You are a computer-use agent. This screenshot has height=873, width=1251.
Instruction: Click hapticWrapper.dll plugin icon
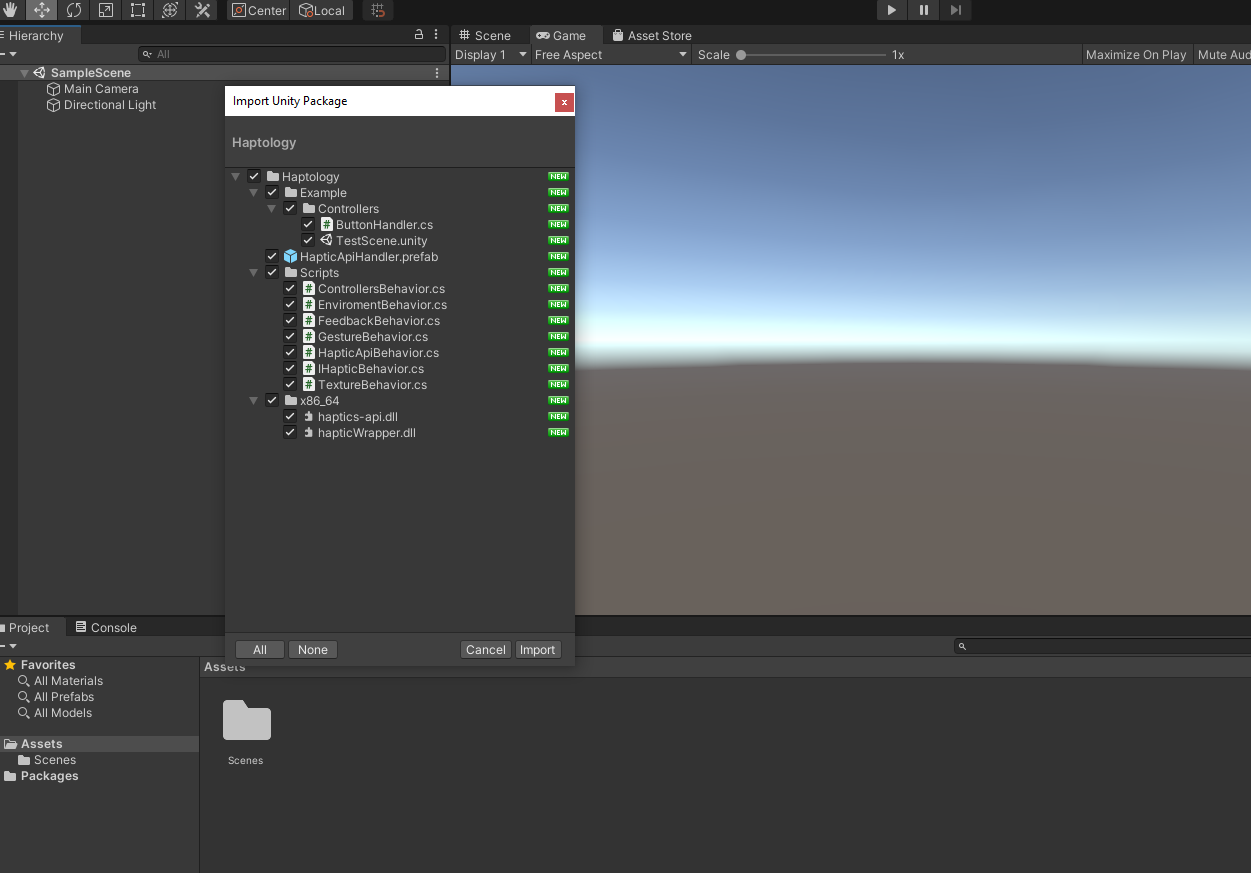[x=309, y=433]
